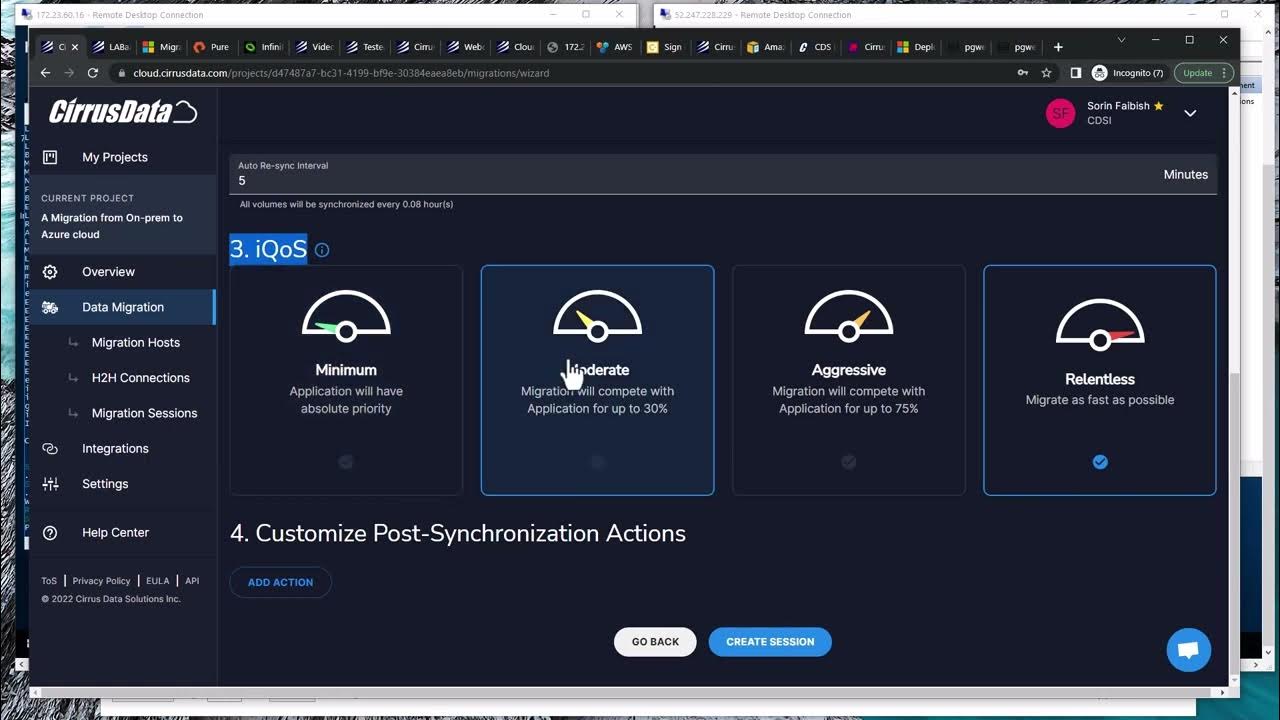This screenshot has width=1280, height=720.
Task: Click the browser back arrow
Action: coord(45,73)
